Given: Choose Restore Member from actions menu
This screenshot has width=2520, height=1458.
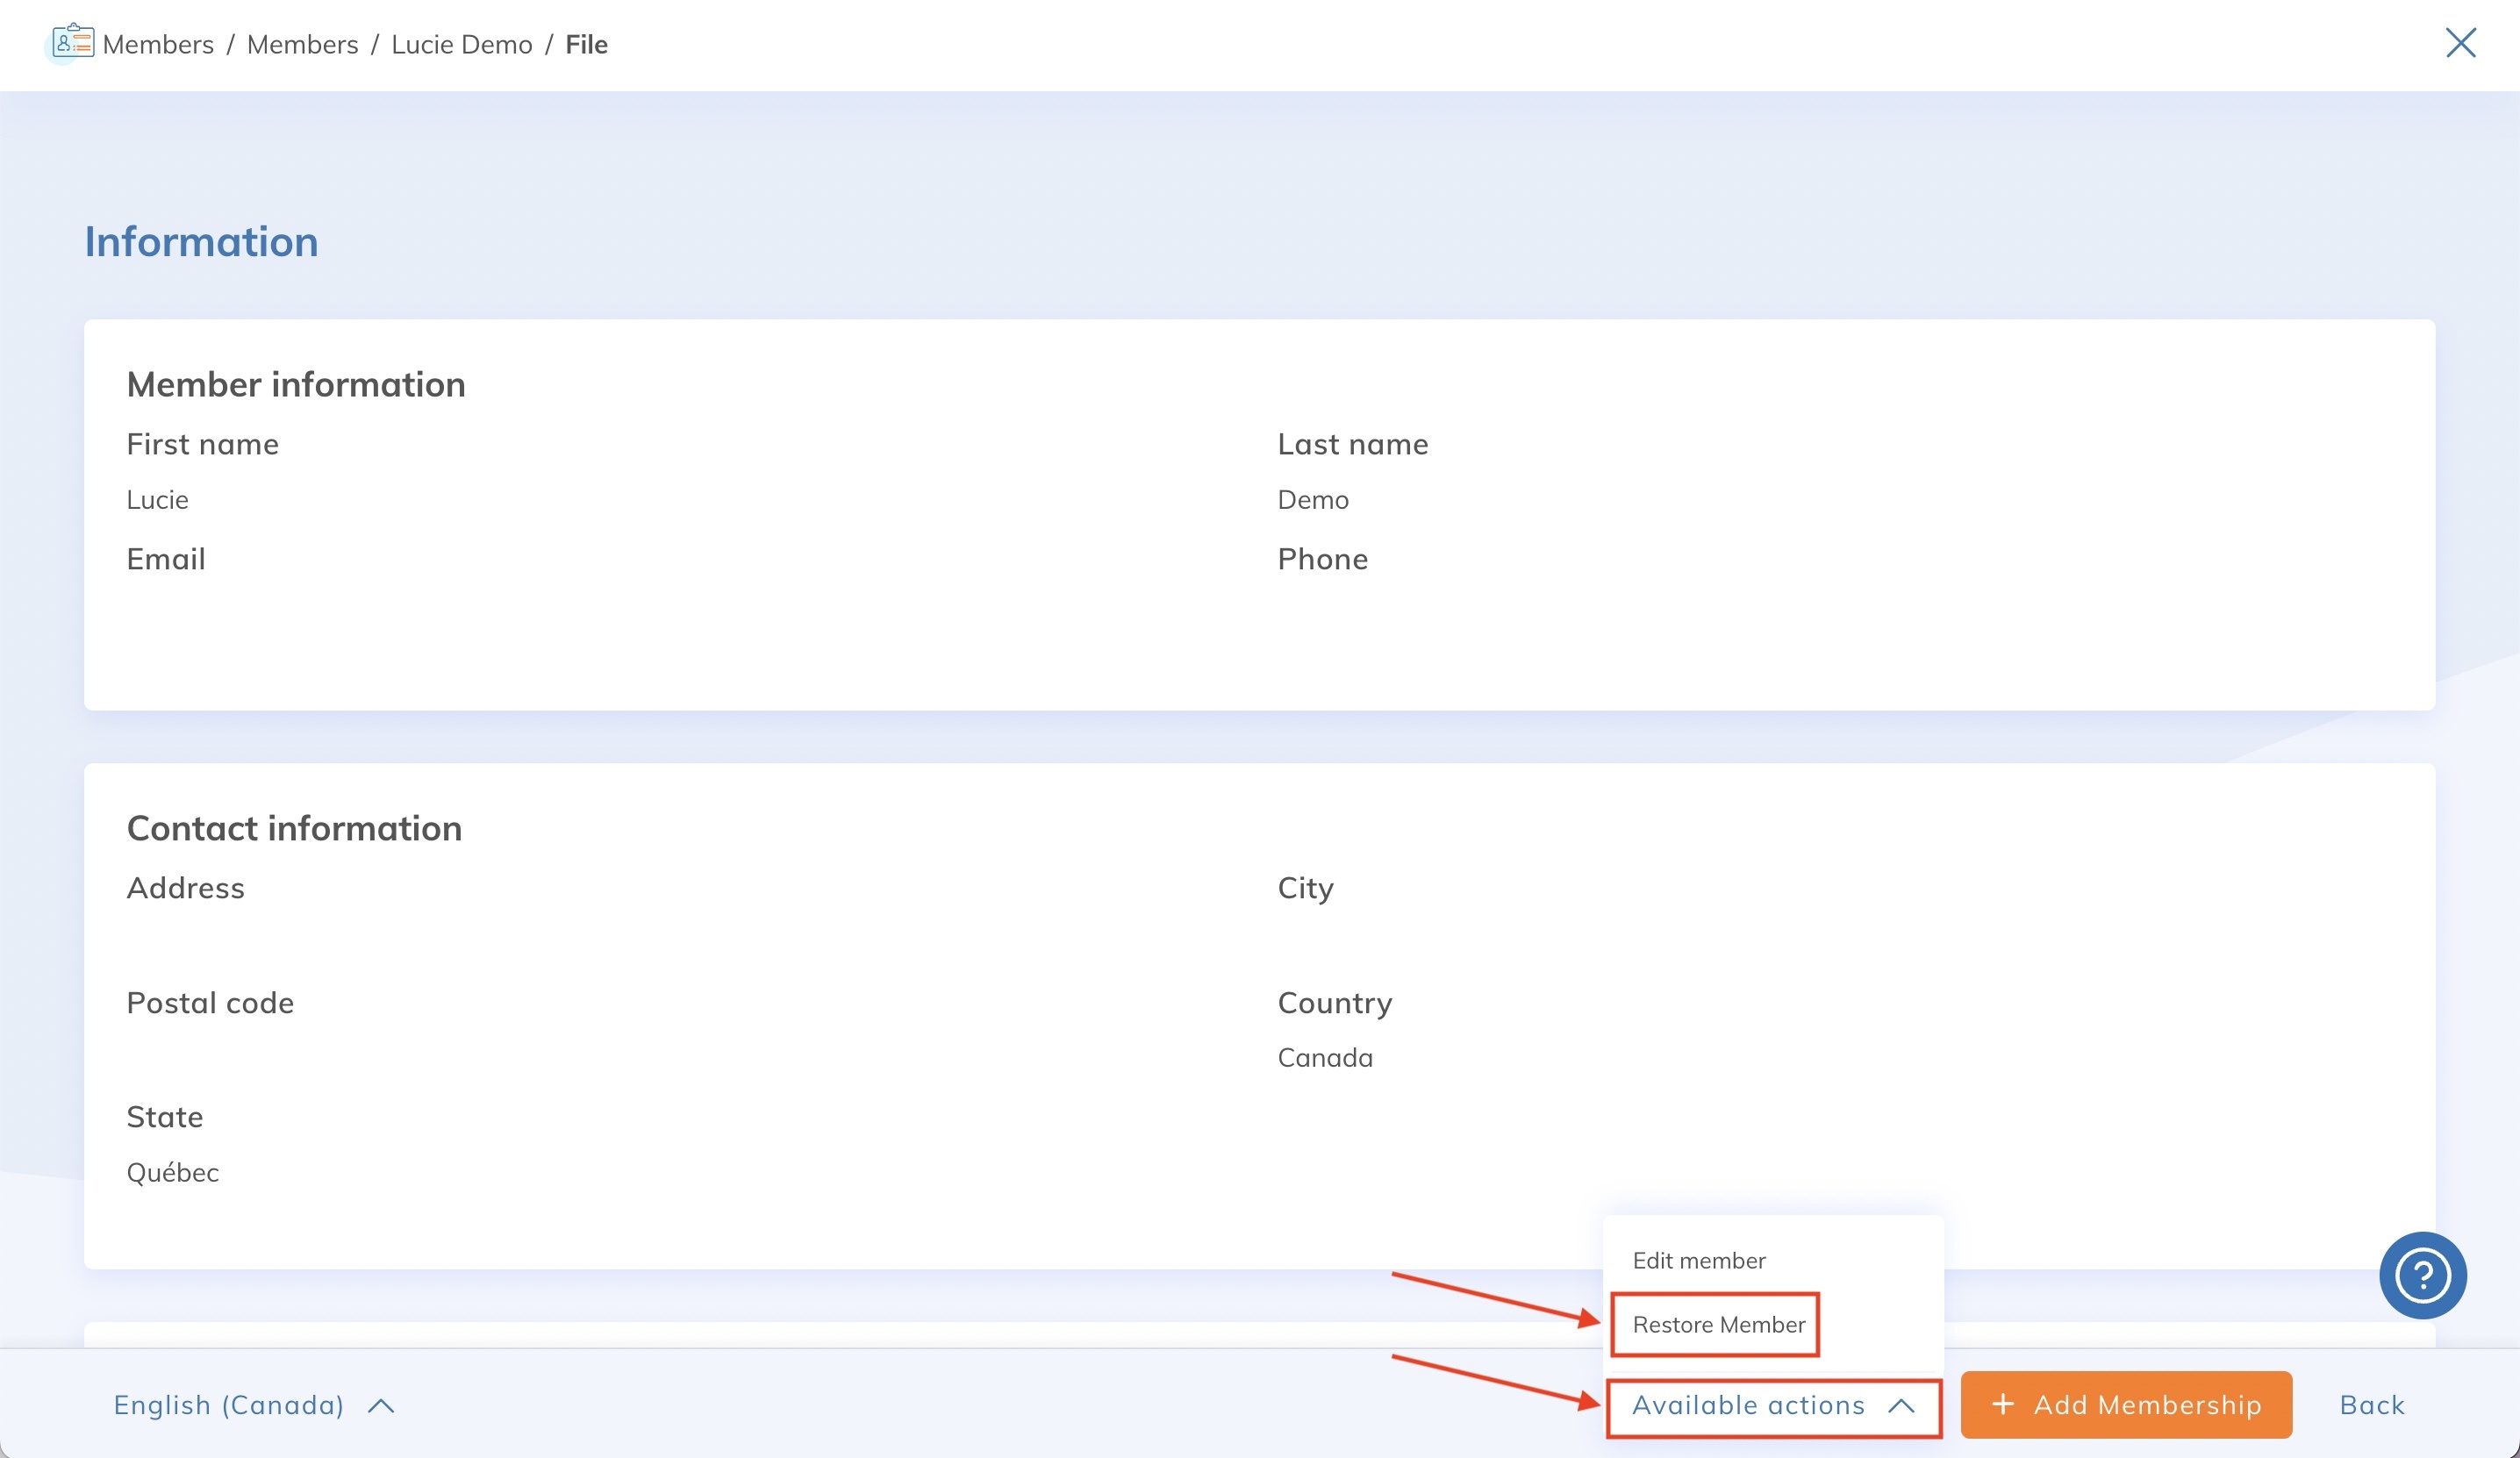Looking at the screenshot, I should coord(1718,1324).
